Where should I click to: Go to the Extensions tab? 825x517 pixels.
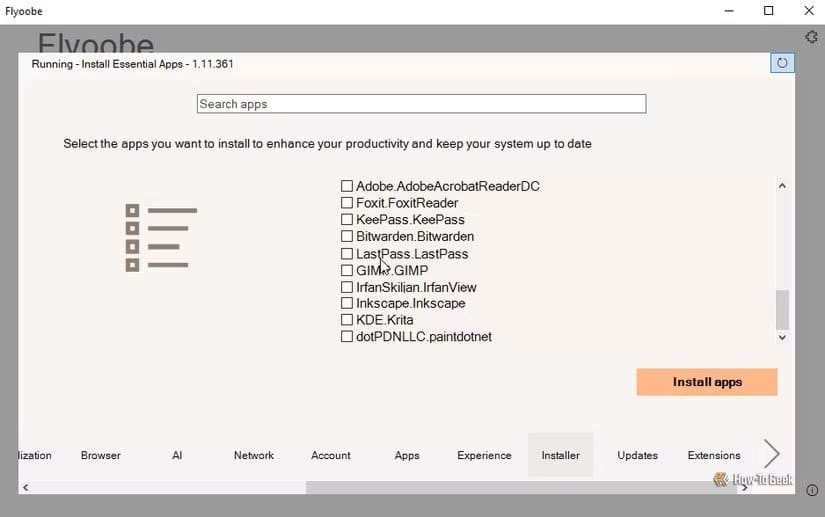[714, 455]
